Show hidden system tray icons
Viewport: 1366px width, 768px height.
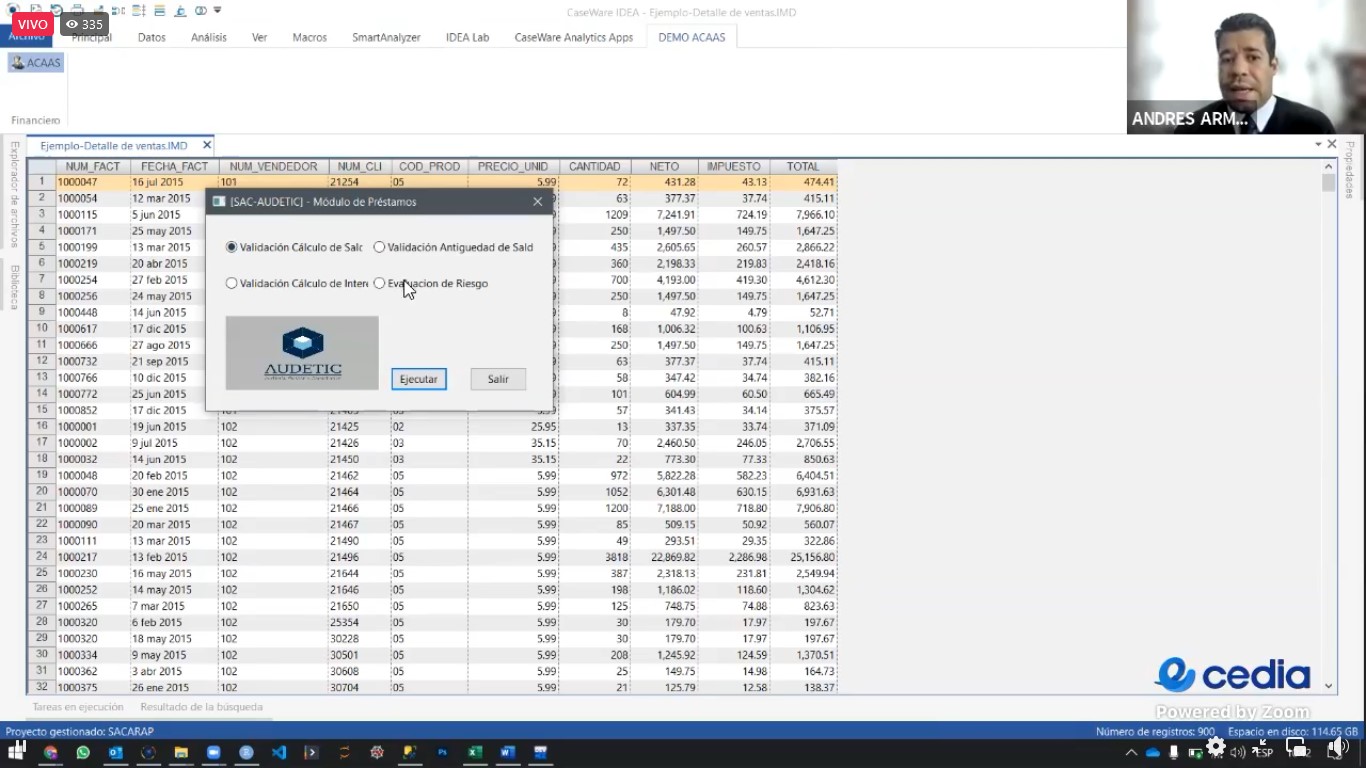coord(1131,752)
